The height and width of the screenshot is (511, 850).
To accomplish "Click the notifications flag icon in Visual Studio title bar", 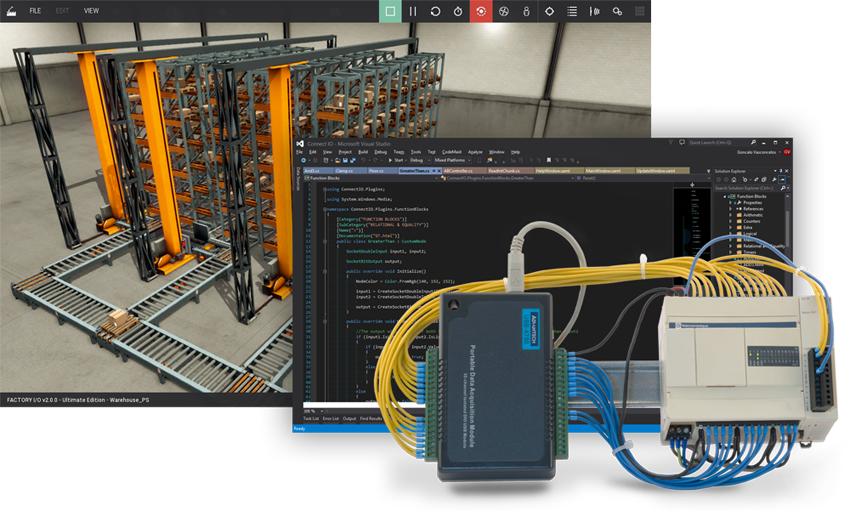I will coord(671,142).
